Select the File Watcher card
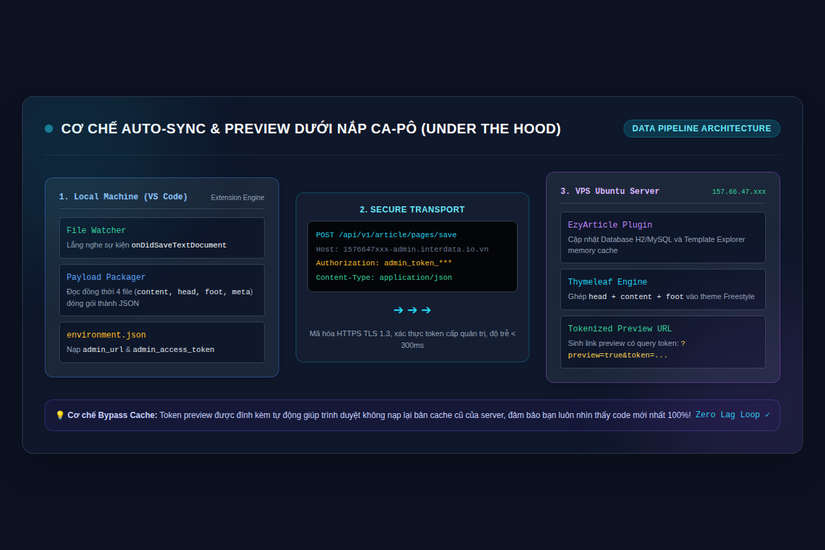 pos(162,238)
